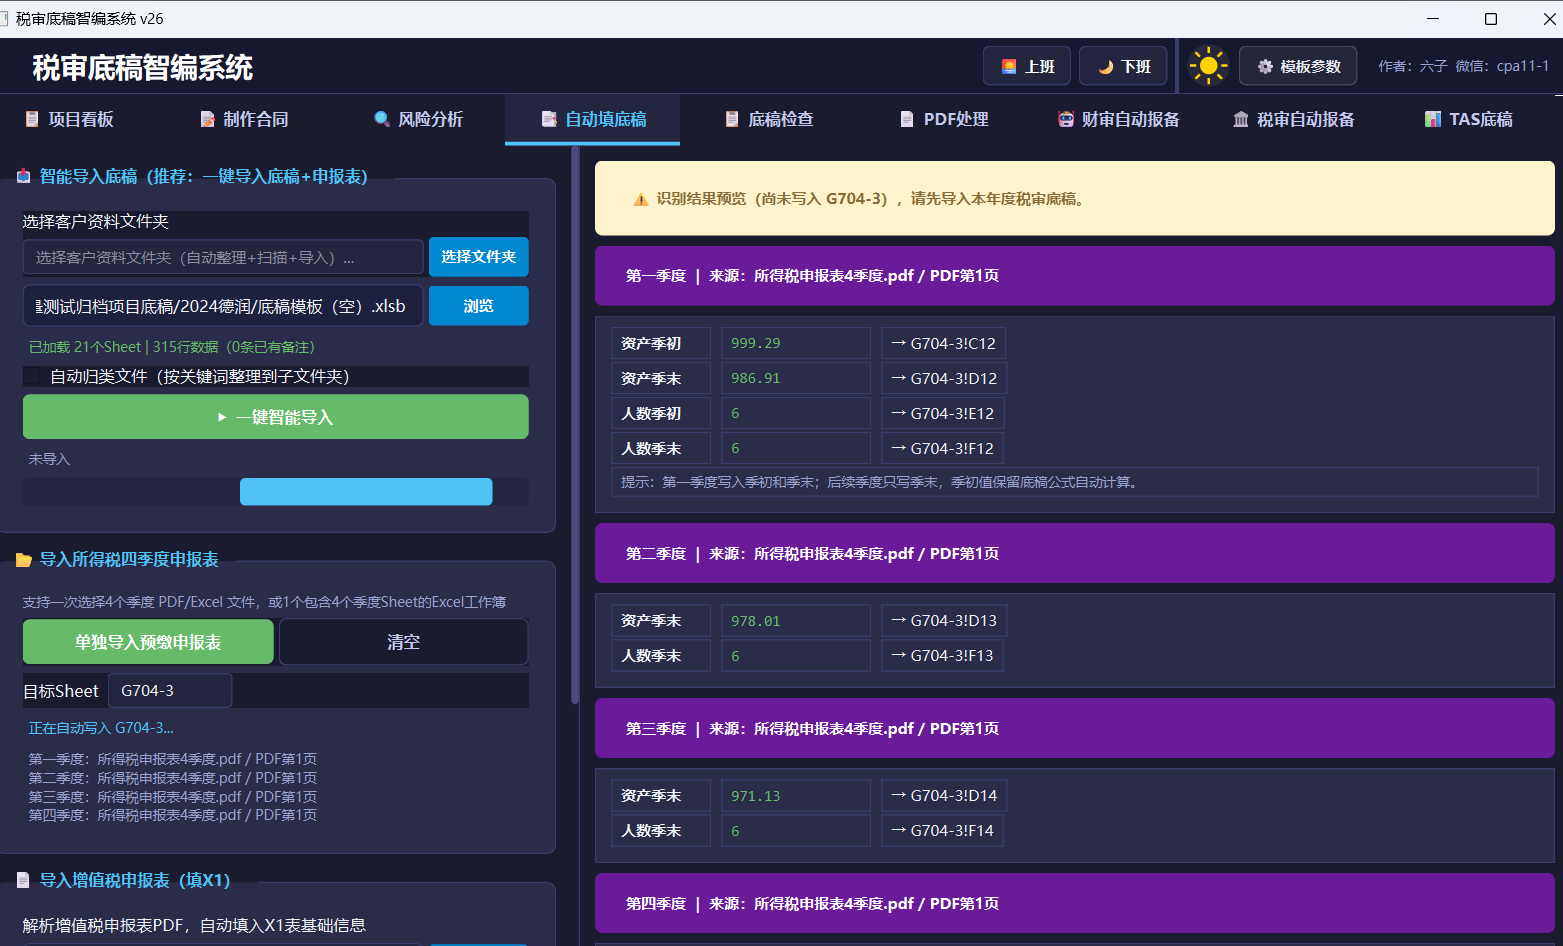The height and width of the screenshot is (946, 1563).
Task: Switch to the 制作合同 tab
Action: [x=243, y=119]
